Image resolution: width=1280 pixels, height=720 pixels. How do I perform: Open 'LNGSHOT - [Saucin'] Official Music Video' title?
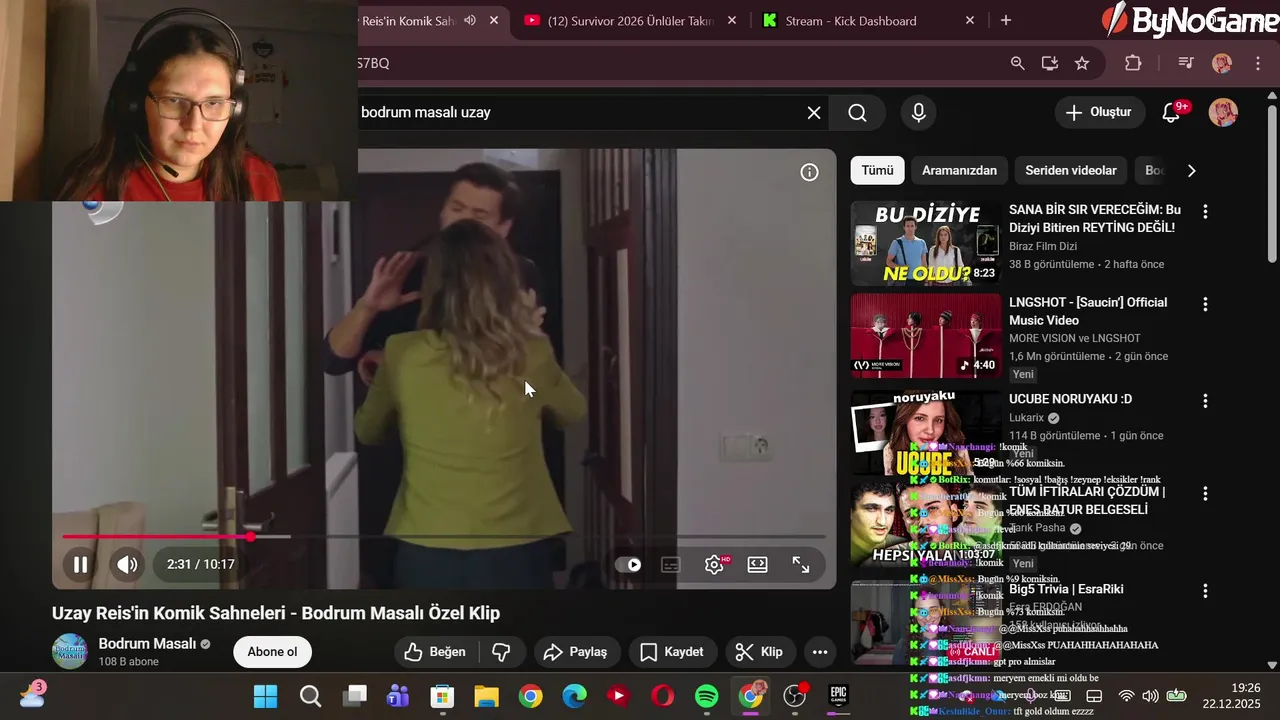click(x=1088, y=311)
